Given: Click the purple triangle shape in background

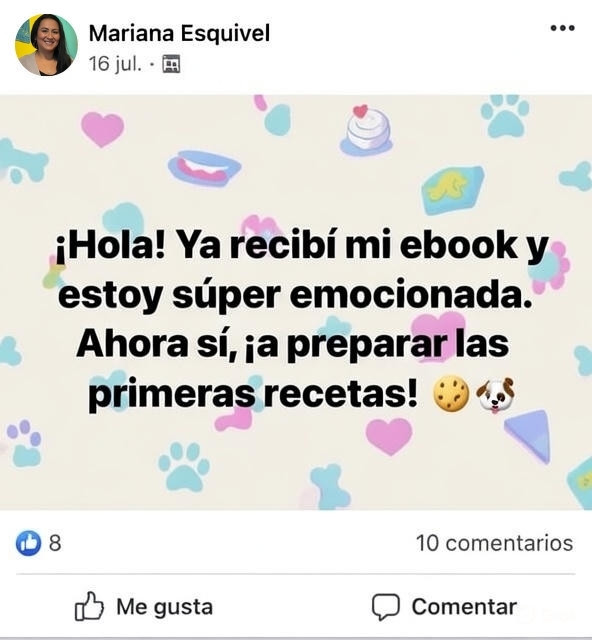Looking at the screenshot, I should tap(527, 435).
